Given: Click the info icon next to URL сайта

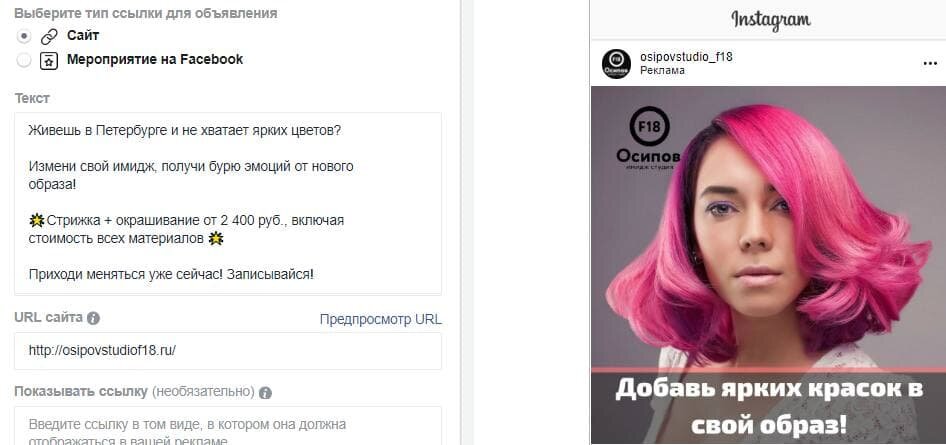Looking at the screenshot, I should (x=93, y=318).
